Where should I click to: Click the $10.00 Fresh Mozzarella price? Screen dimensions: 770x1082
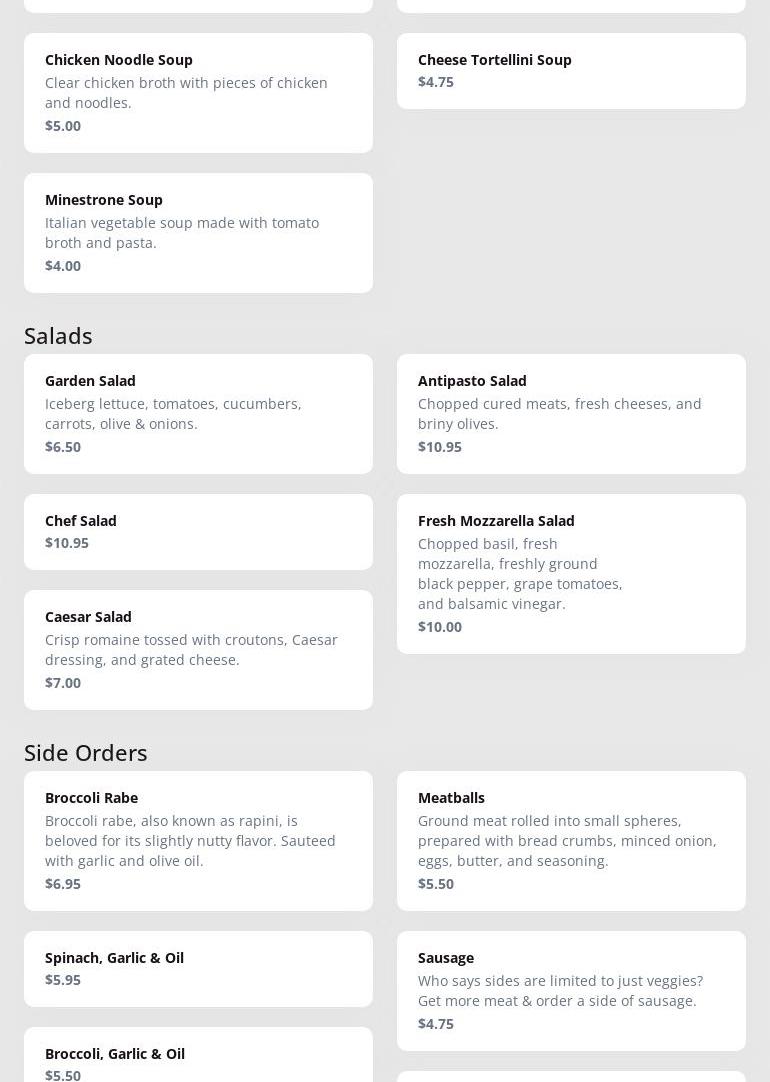click(x=440, y=627)
